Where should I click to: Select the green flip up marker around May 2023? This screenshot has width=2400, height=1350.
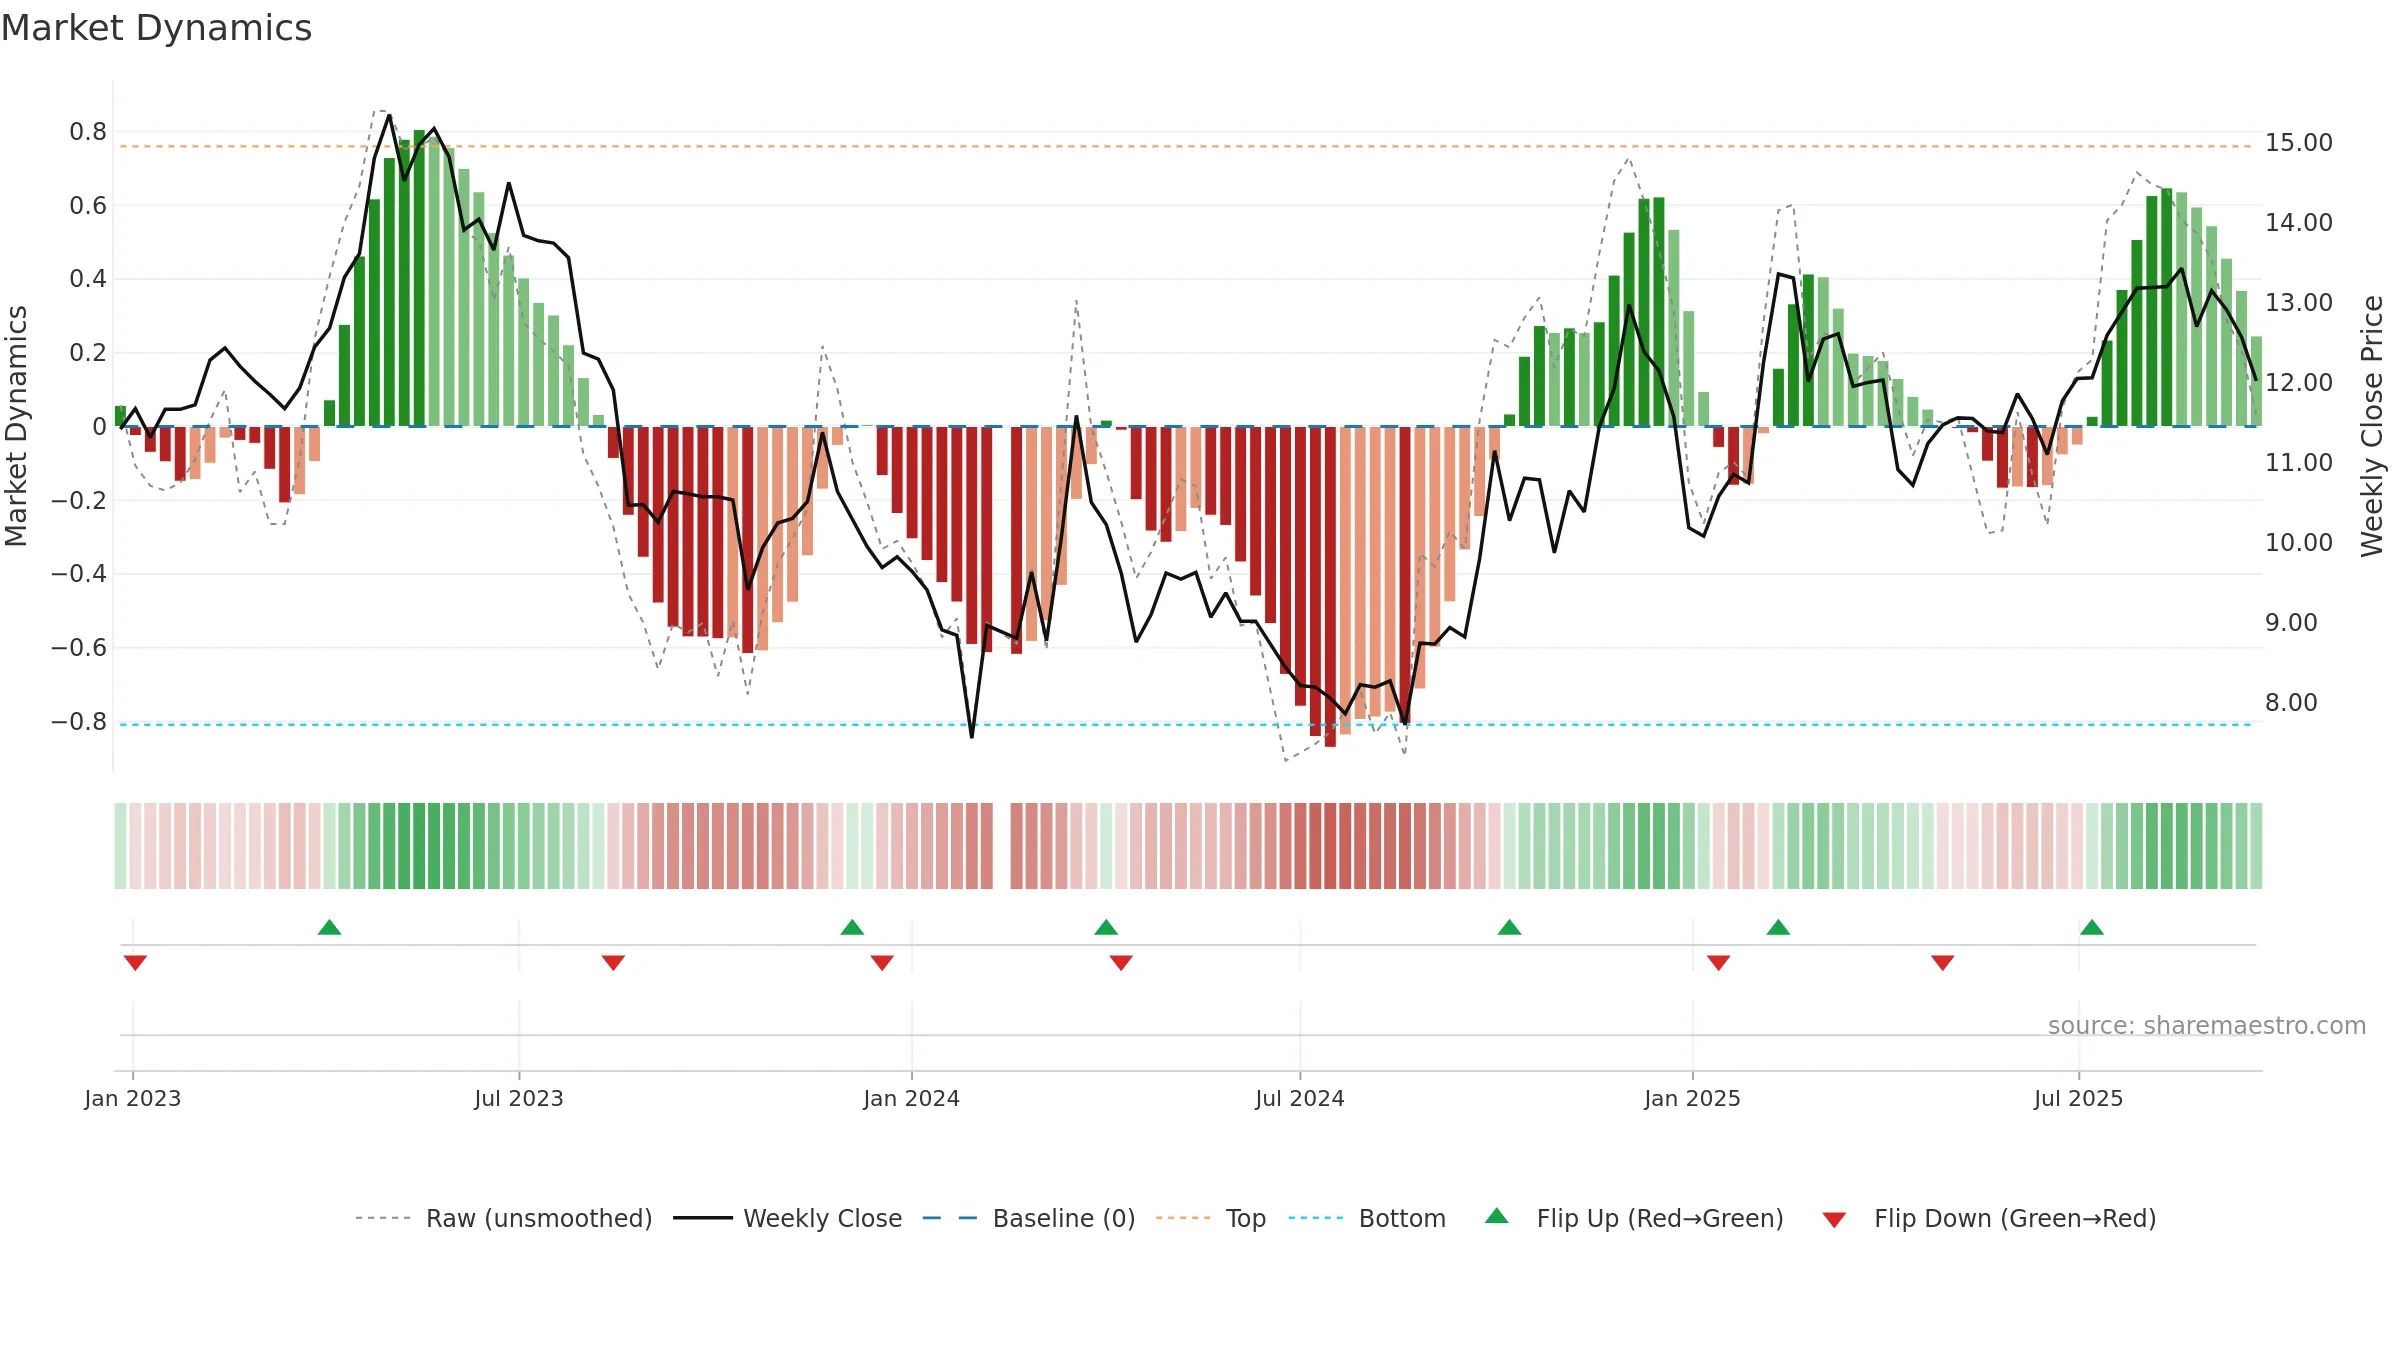pos(329,927)
